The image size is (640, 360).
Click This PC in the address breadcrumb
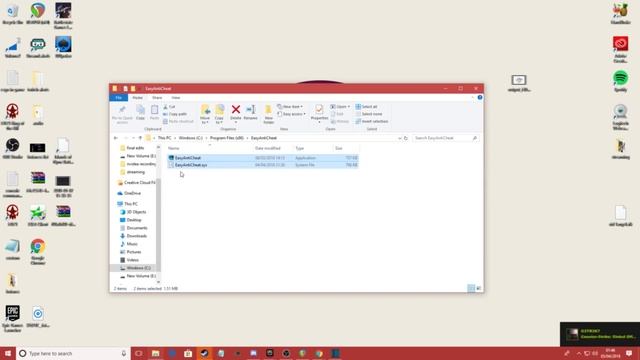tap(164, 138)
